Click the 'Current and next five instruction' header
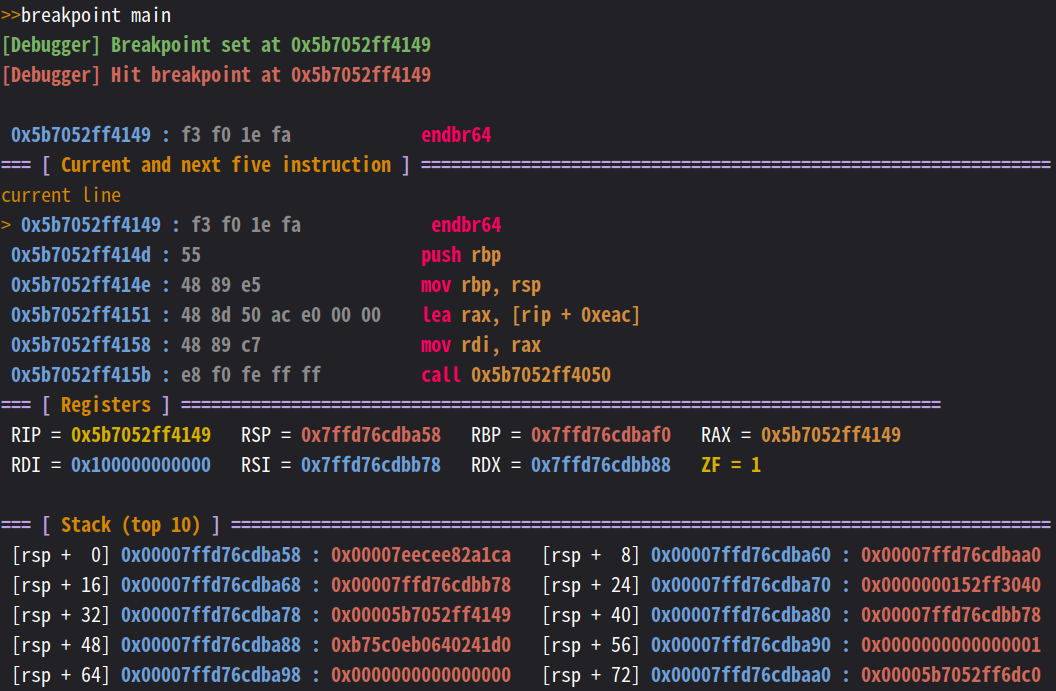 click(226, 165)
